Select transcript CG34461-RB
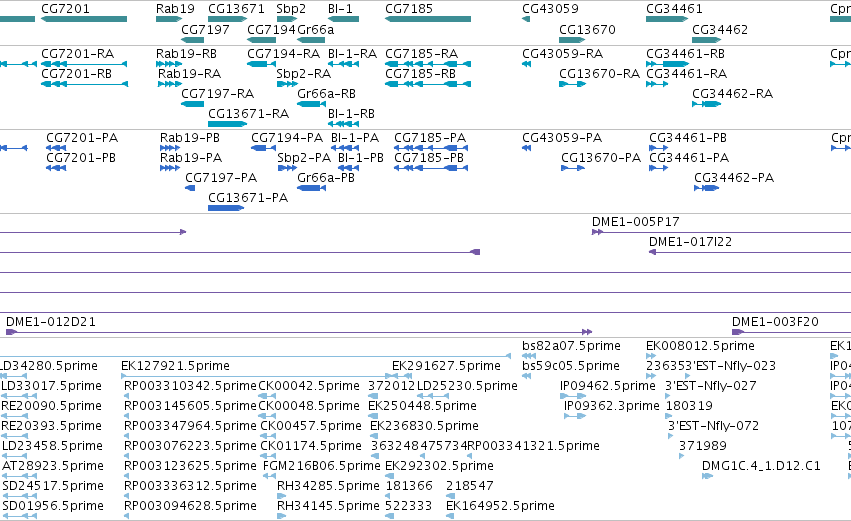 tap(668, 64)
